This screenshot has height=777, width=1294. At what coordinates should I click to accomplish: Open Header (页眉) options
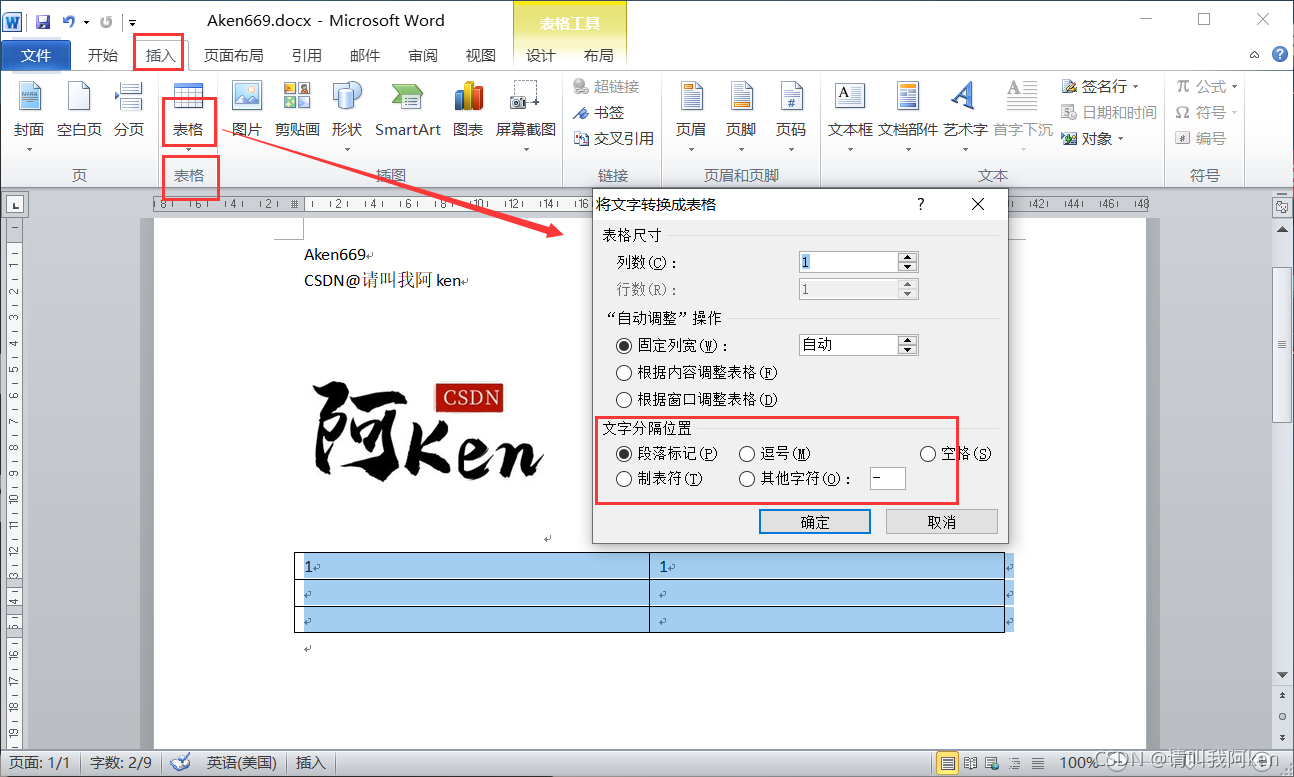[691, 117]
